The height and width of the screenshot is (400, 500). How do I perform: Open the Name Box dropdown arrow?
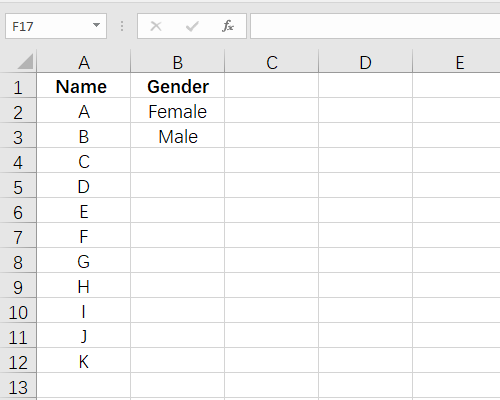pos(96,25)
